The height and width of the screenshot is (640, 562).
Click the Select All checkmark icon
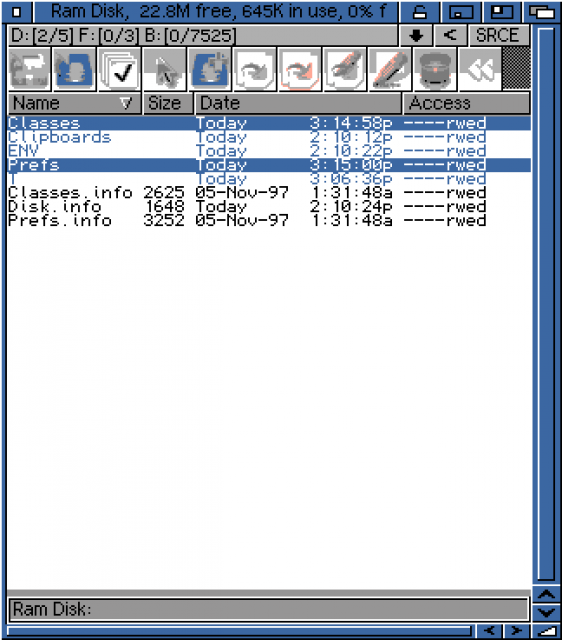120,69
